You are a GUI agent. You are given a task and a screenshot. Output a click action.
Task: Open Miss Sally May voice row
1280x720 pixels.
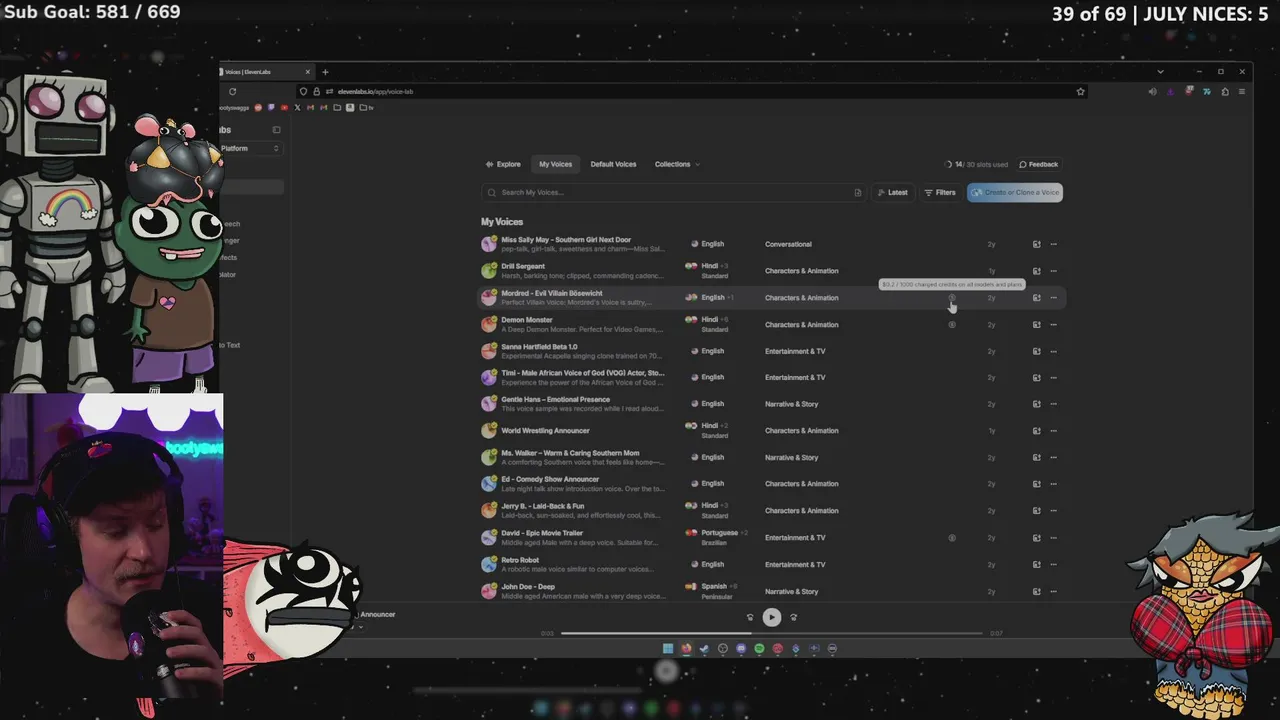coord(770,244)
